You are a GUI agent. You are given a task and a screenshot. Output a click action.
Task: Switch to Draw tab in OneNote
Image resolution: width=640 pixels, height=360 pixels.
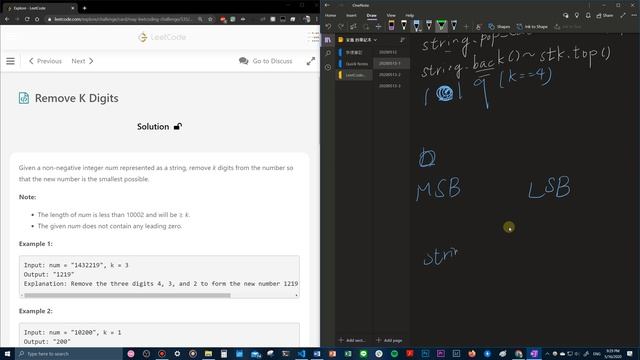(371, 16)
